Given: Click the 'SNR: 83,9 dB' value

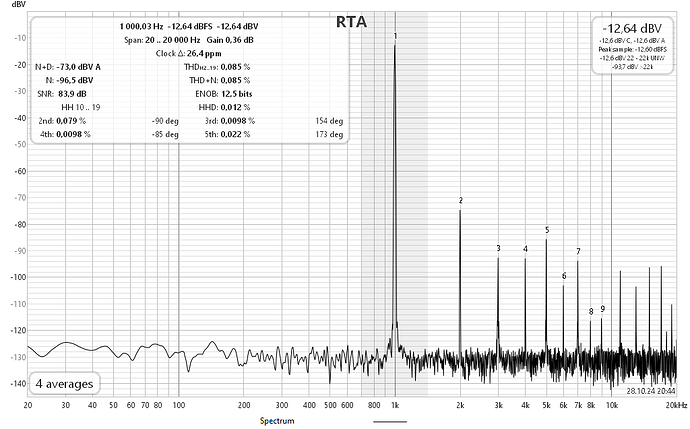Looking at the screenshot, I should pyautogui.click(x=62, y=94).
